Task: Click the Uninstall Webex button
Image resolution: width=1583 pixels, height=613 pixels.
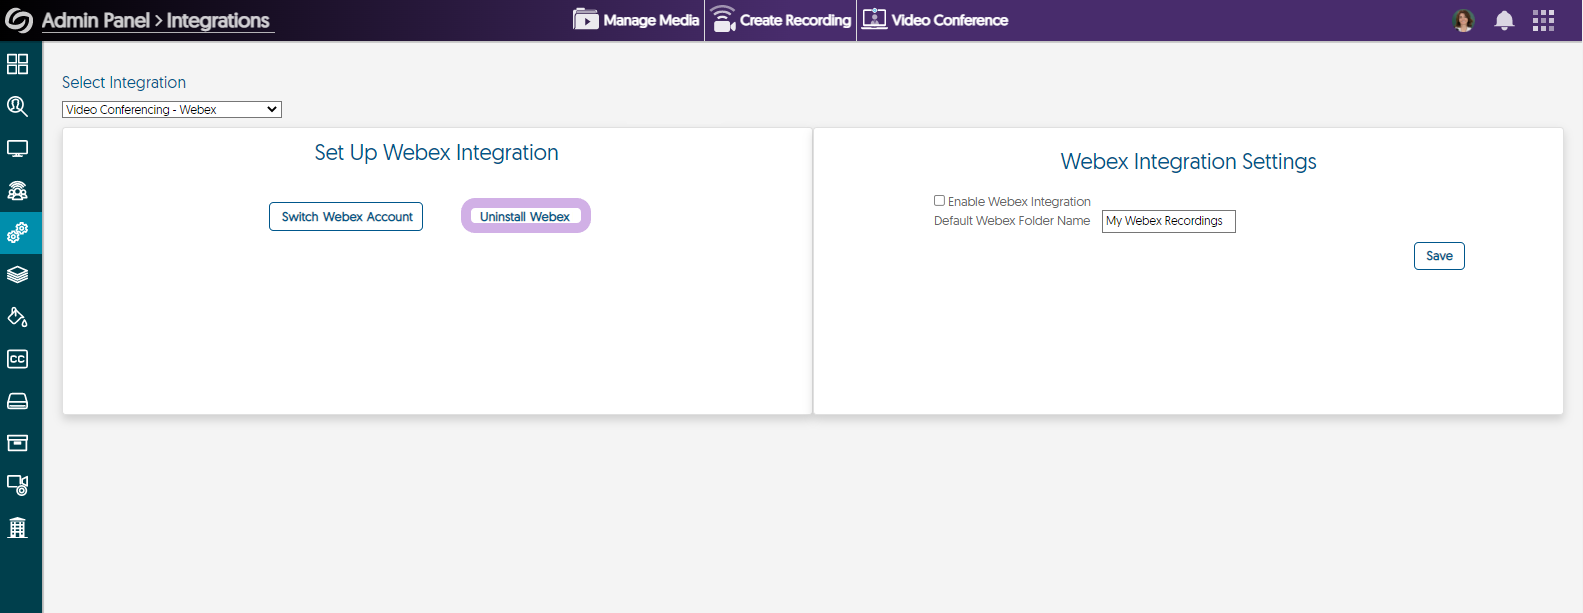Action: pyautogui.click(x=525, y=217)
